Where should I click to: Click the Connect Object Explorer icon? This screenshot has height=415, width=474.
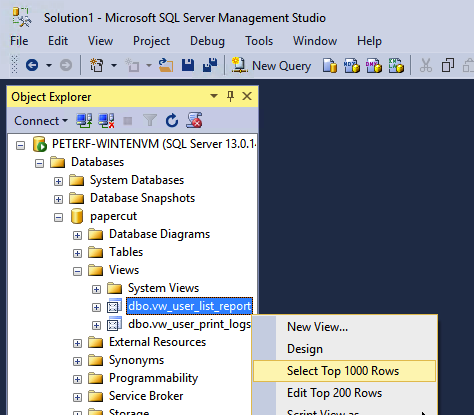tap(84, 120)
